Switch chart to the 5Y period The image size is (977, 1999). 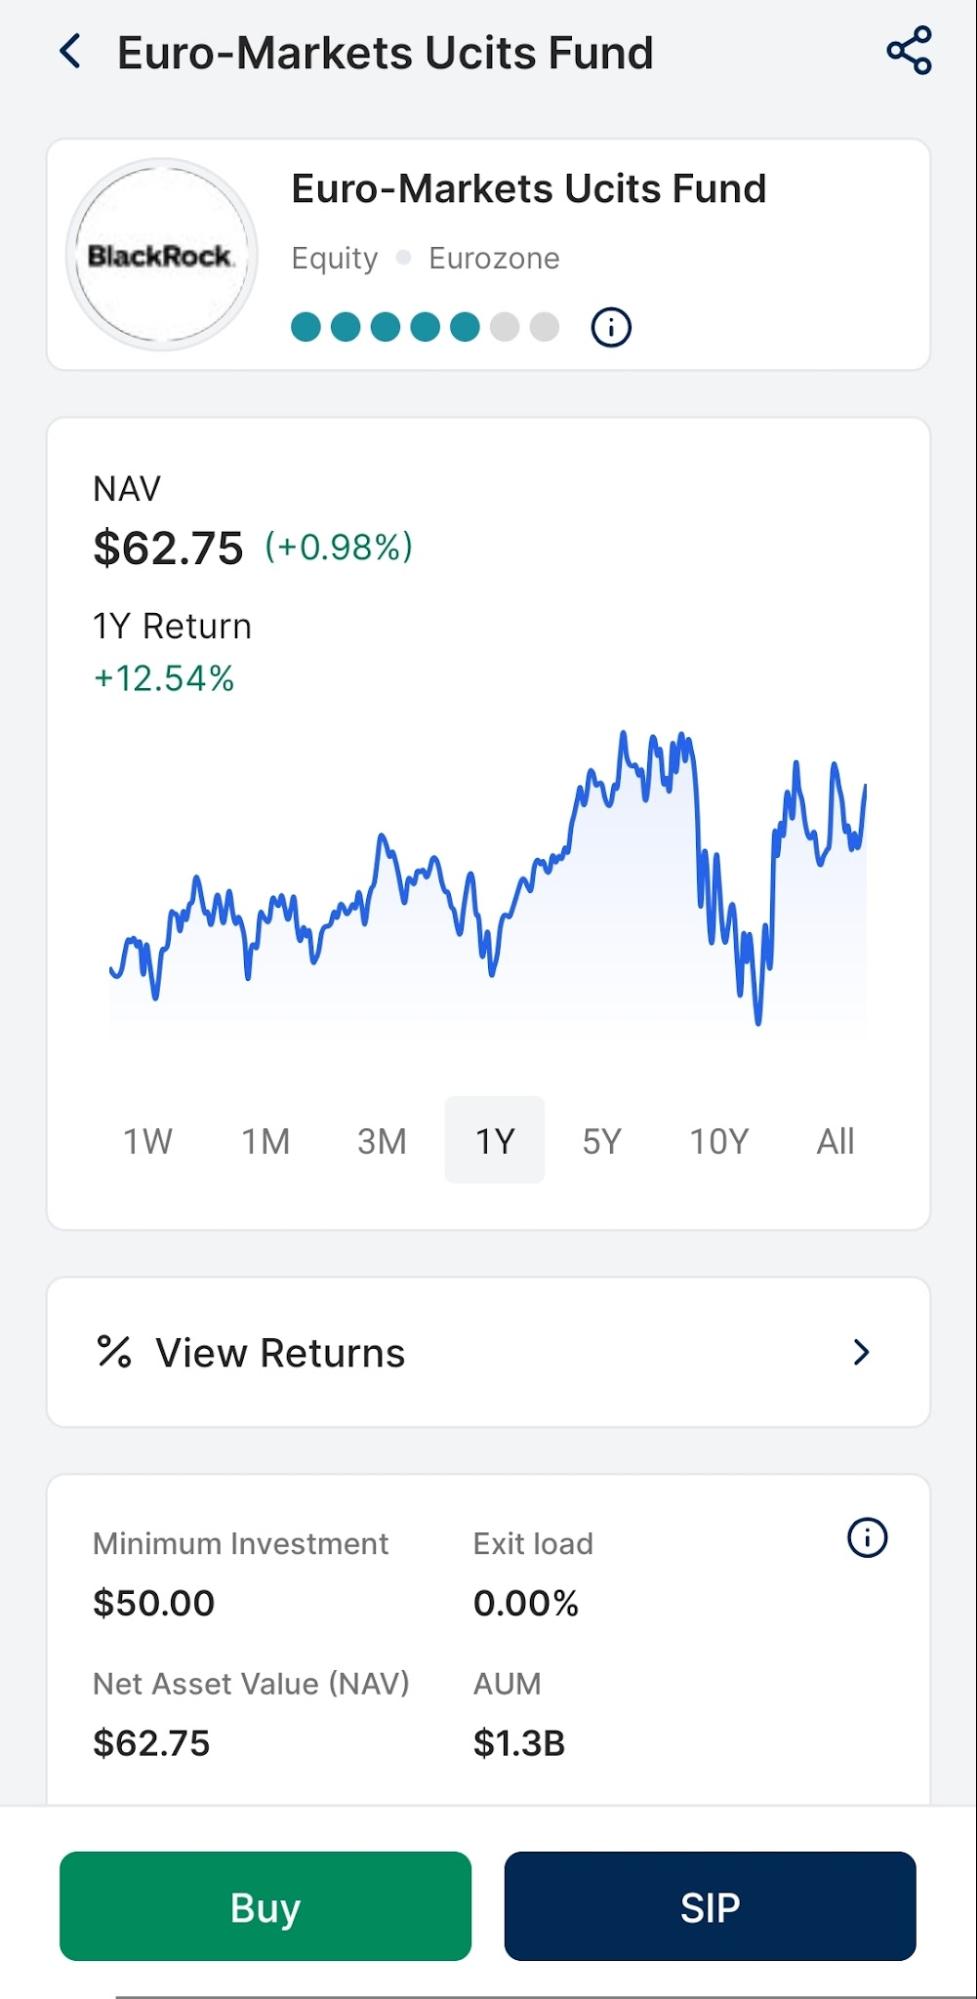[602, 1141]
